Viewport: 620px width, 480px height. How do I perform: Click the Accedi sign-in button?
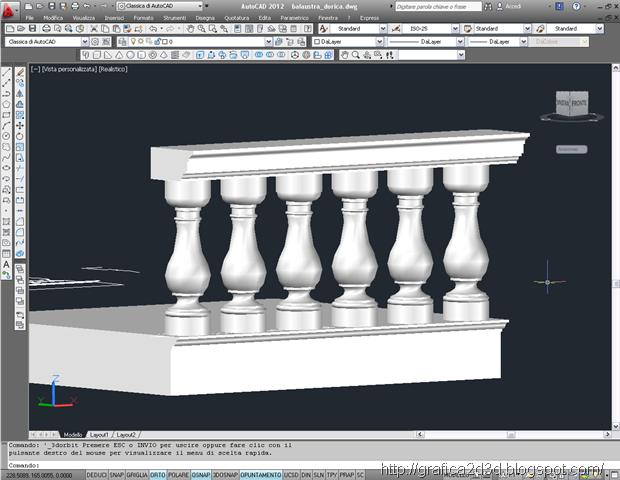click(x=509, y=6)
